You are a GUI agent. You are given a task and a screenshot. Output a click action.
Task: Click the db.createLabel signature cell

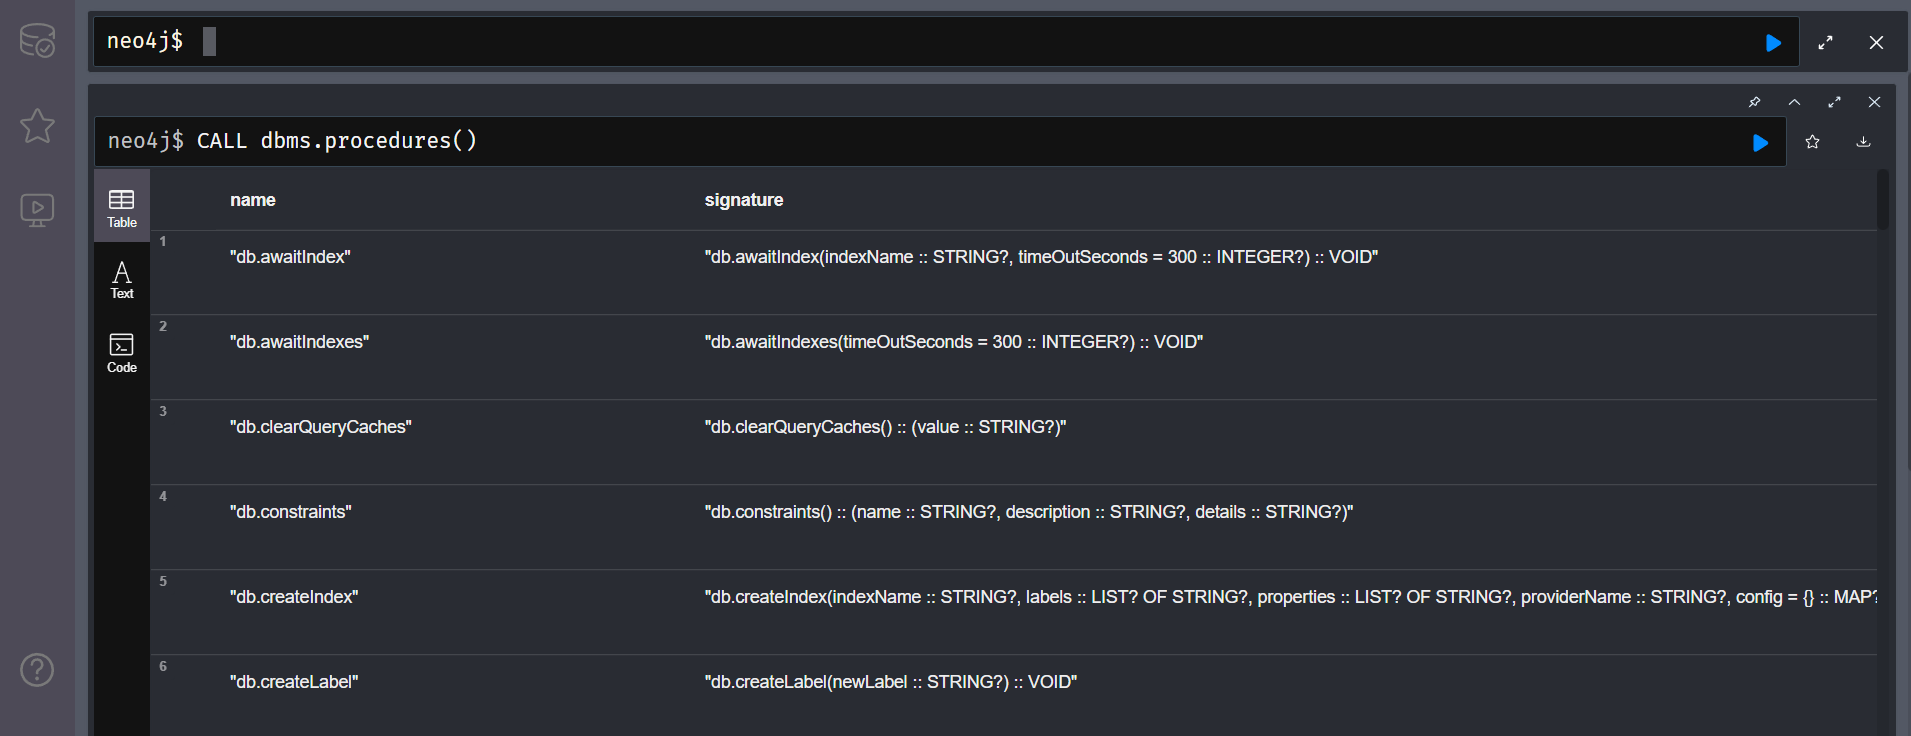(x=891, y=682)
